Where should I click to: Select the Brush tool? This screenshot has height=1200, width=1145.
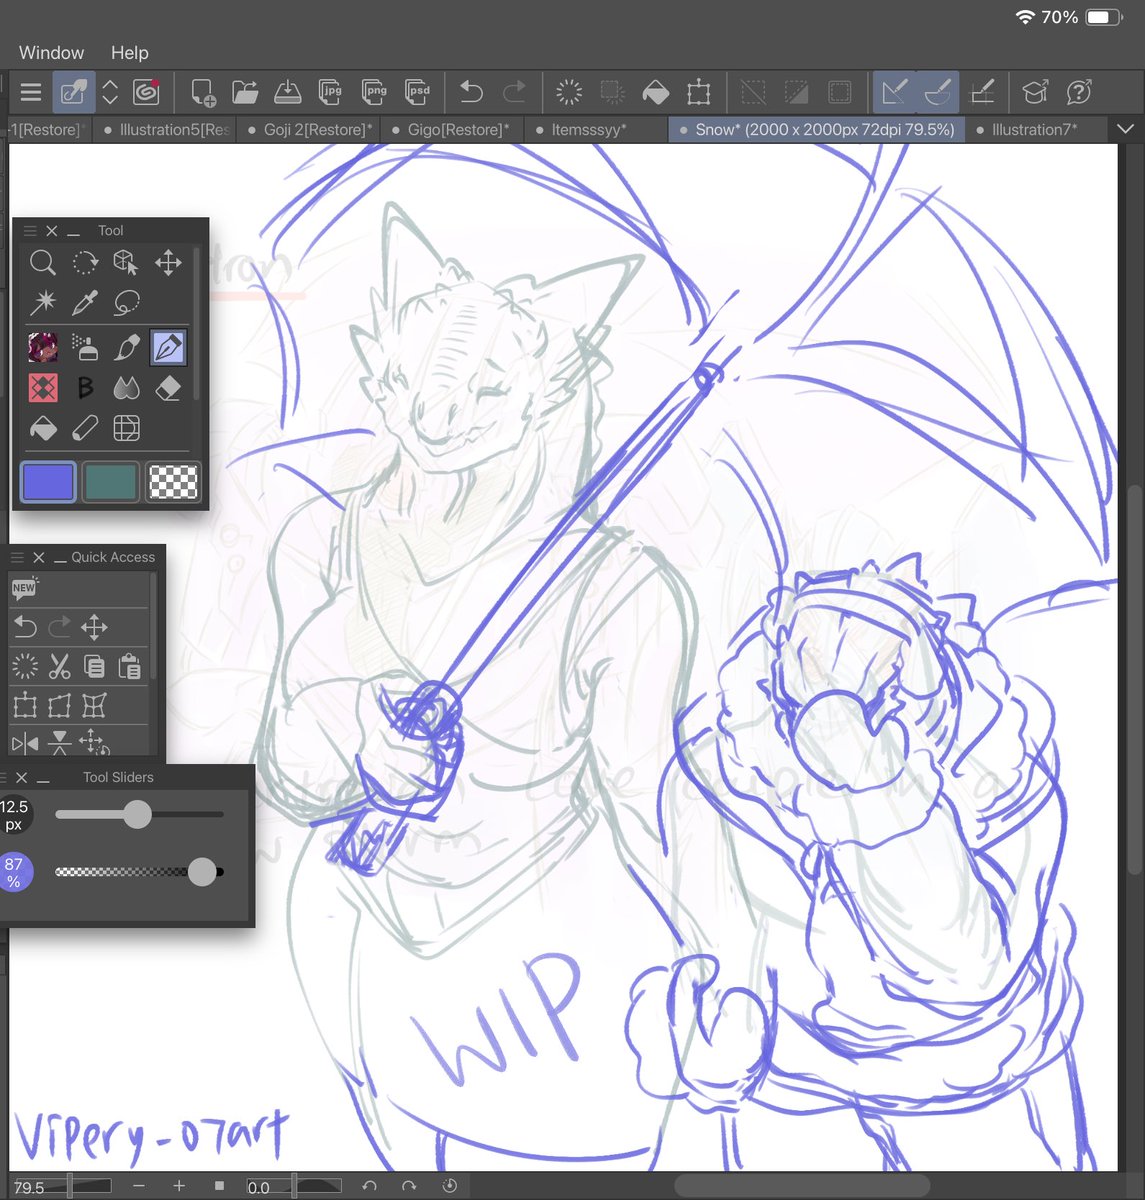pyautogui.click(x=126, y=348)
